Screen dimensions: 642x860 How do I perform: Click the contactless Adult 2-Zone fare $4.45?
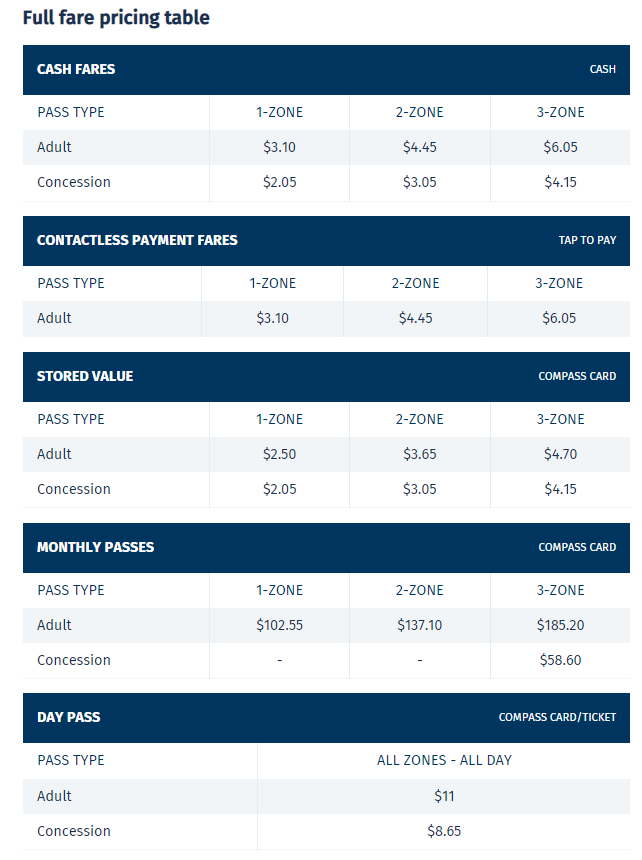click(415, 318)
